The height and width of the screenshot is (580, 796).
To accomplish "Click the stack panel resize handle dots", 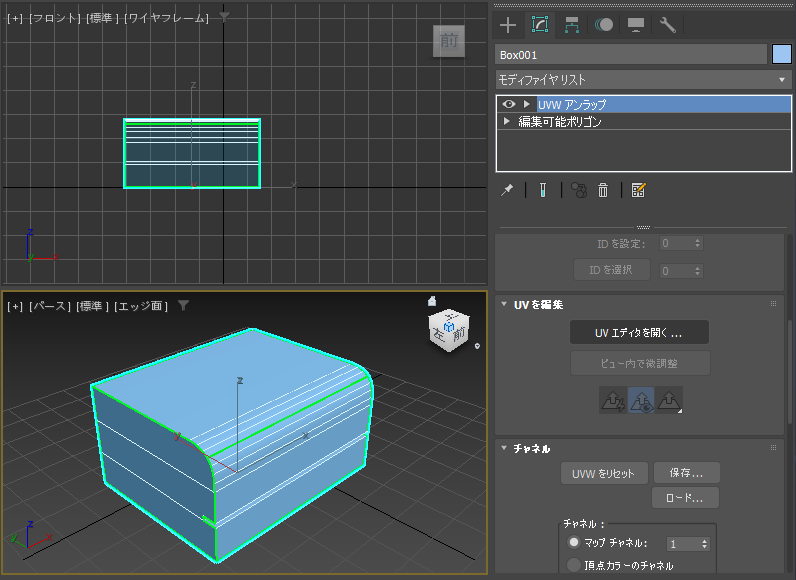I will (643, 227).
